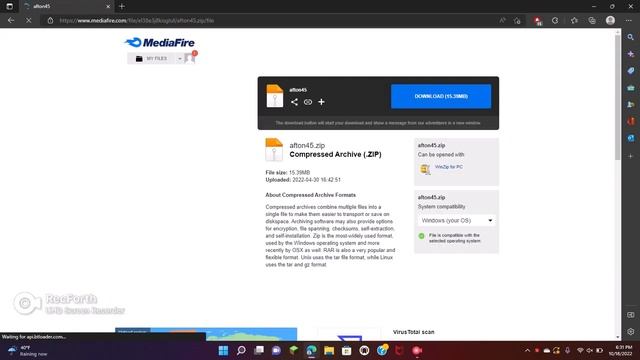Open tab actions menu icon

(9, 6)
